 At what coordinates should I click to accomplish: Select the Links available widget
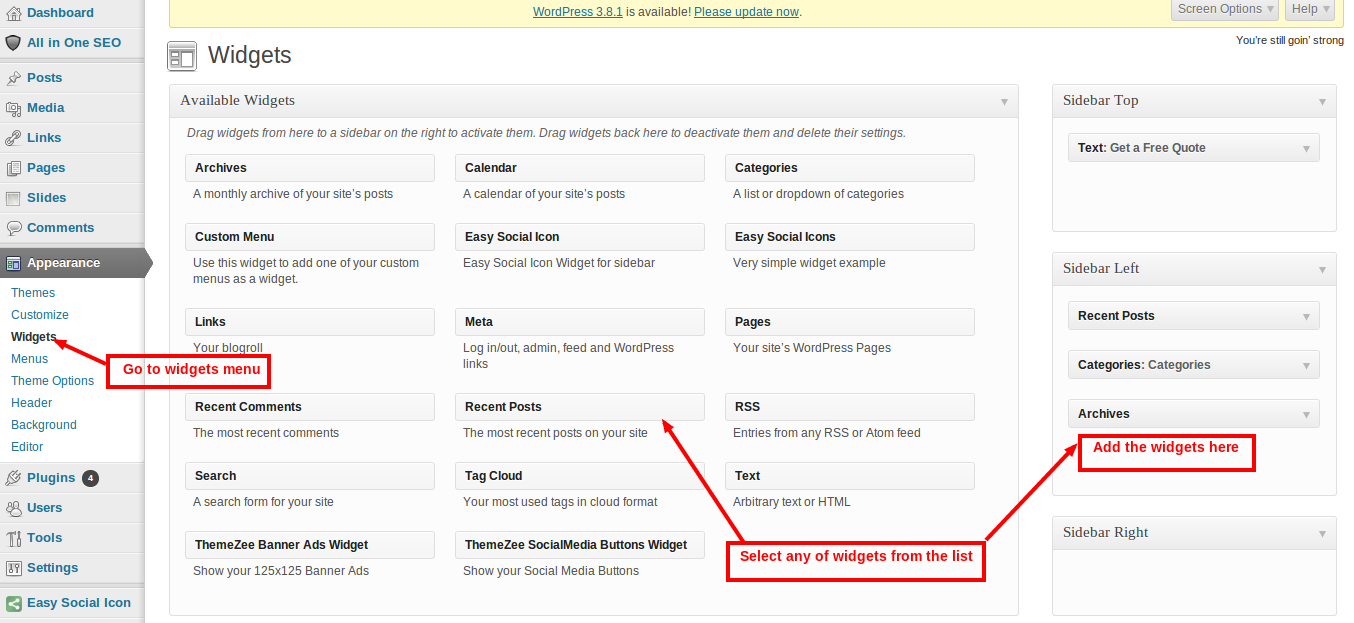tap(310, 322)
